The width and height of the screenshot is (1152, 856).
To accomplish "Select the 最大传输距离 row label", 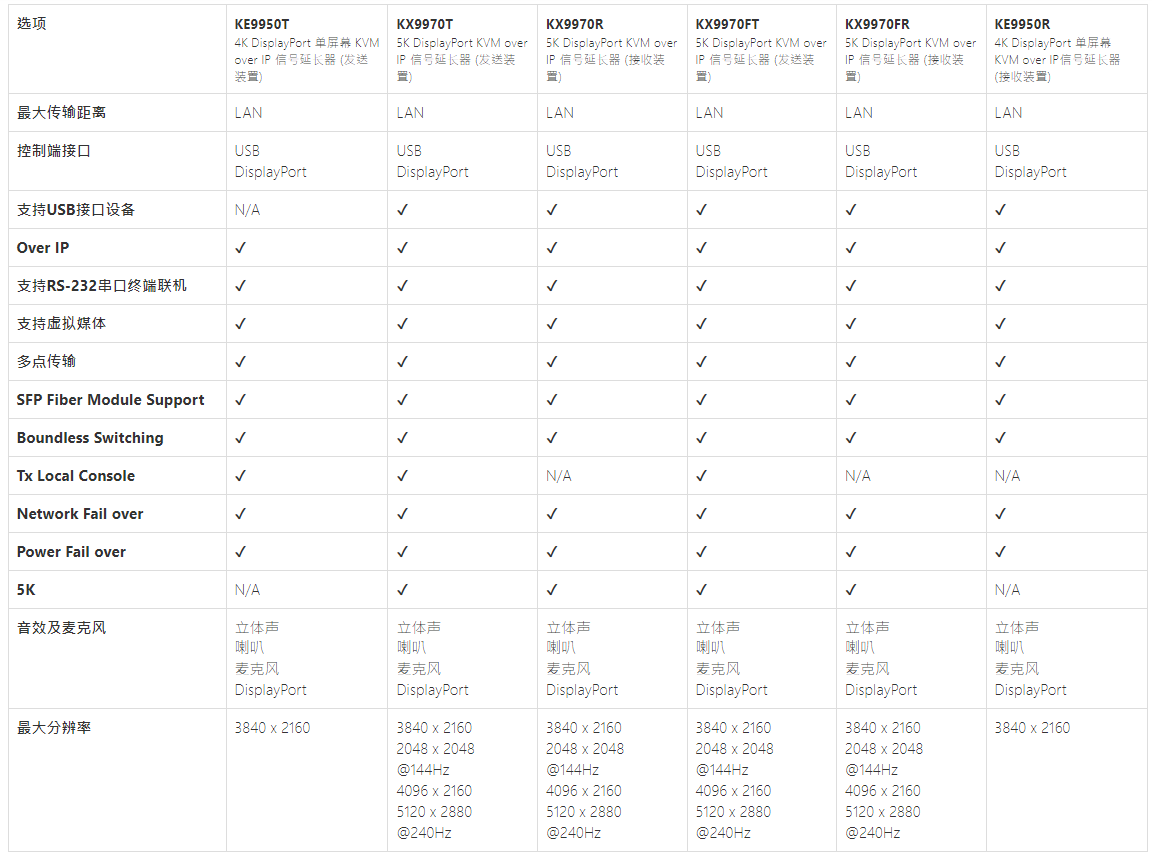I will point(61,113).
